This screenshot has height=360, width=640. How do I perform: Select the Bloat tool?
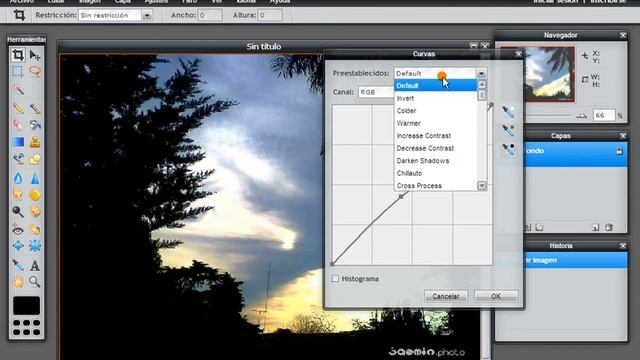point(18,246)
